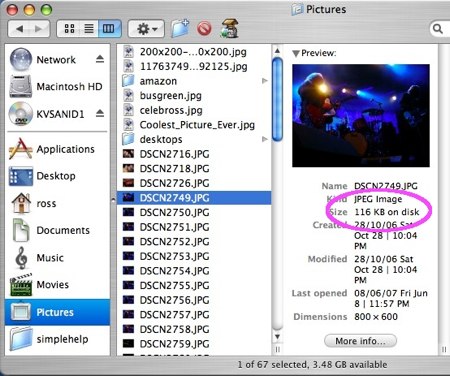The height and width of the screenshot is (376, 450).
Task: Eject the KVSANID1 disc
Action: tap(100, 113)
